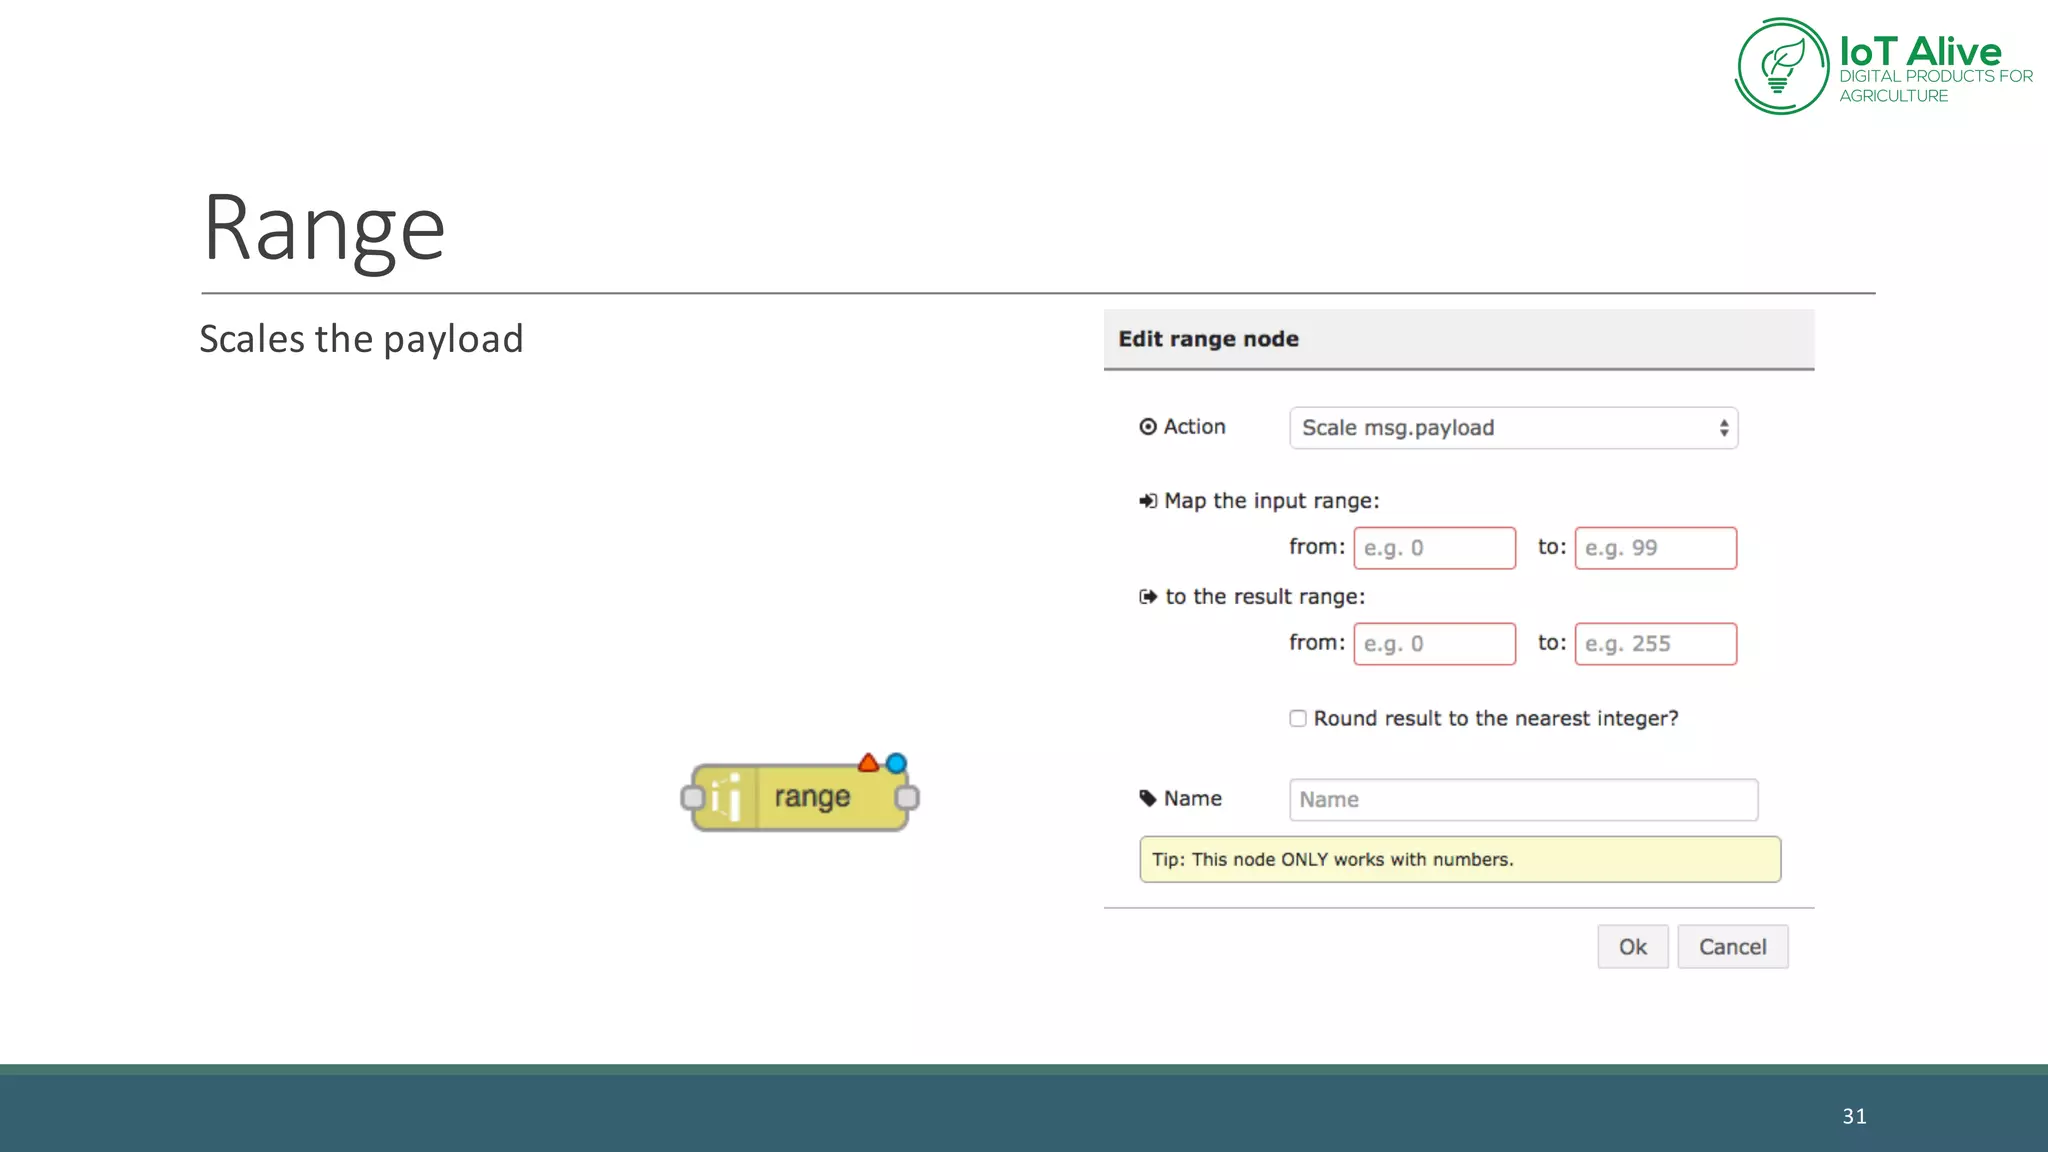Screen dimensions: 2048x1152
Task: Enable rounding result to nearest integer
Action: coord(1298,718)
